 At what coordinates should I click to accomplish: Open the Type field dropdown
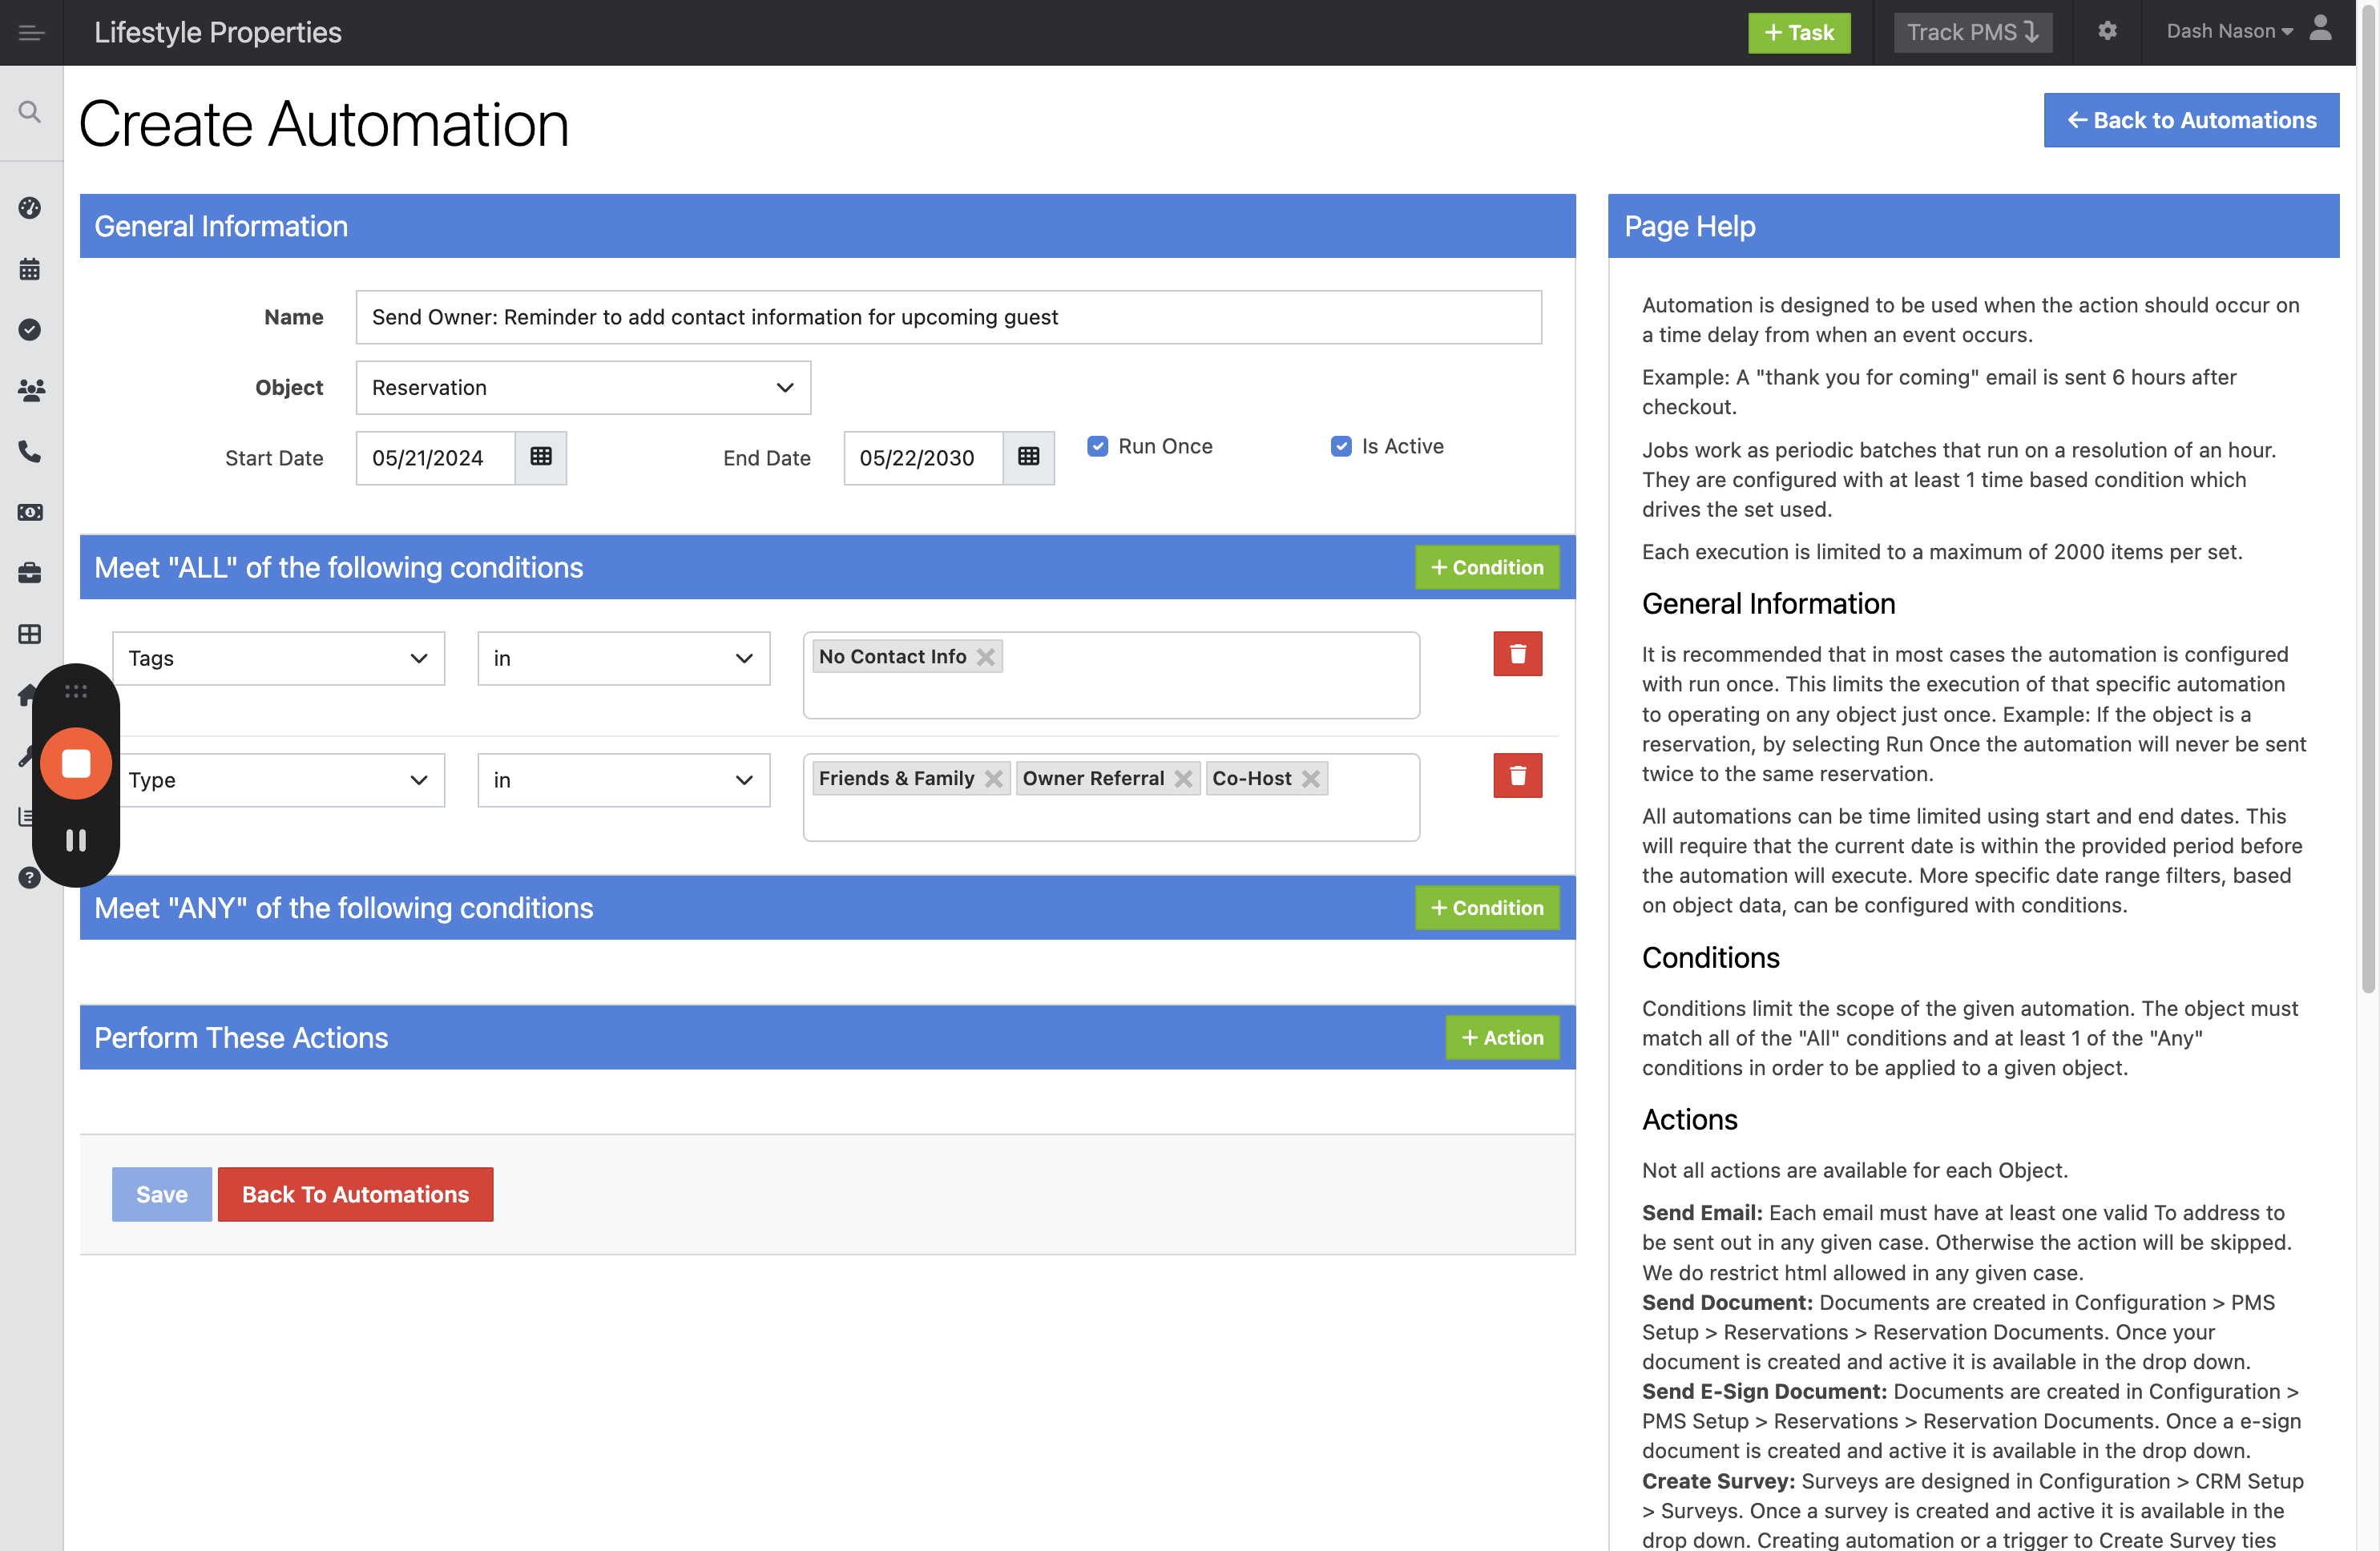click(278, 780)
